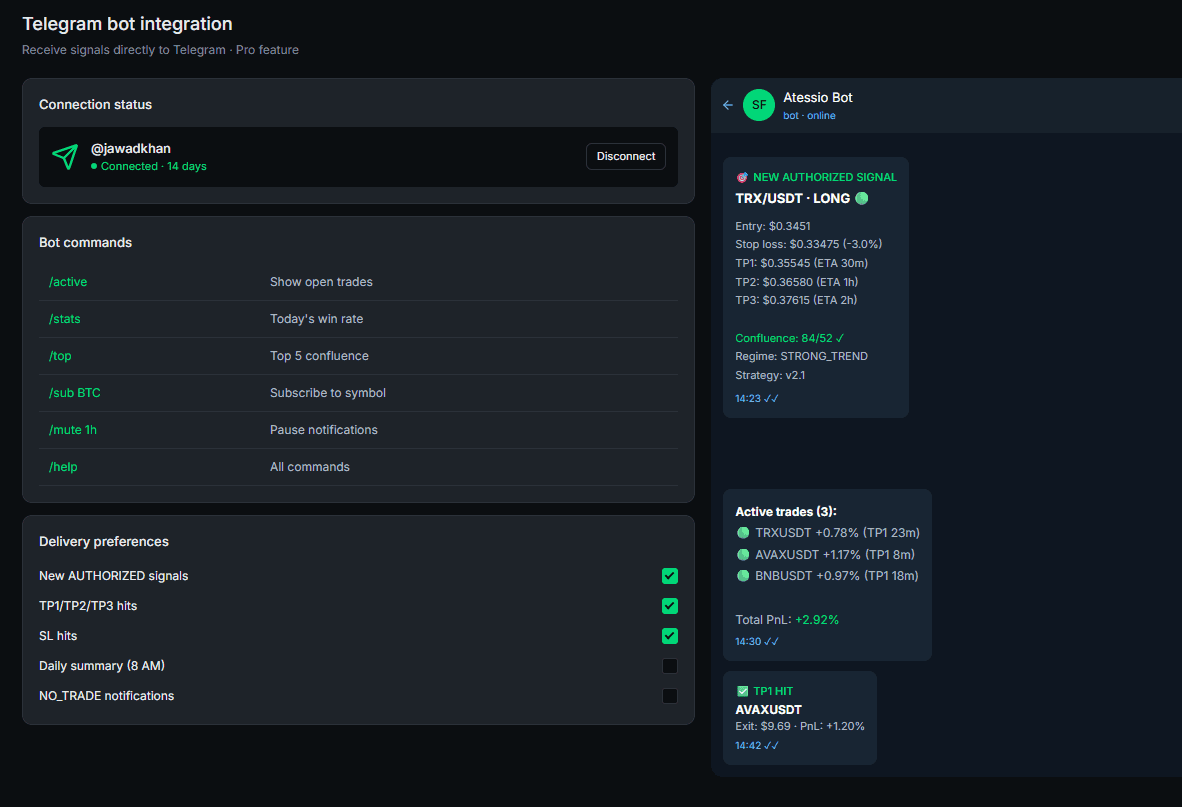This screenshot has width=1182, height=807.
Task: Click 'Confluence: 84/52' in the signal
Action: pyautogui.click(x=790, y=338)
